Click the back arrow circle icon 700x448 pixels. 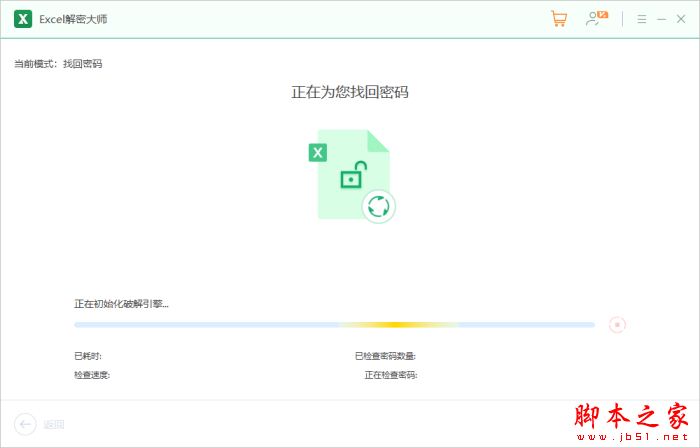coord(25,424)
